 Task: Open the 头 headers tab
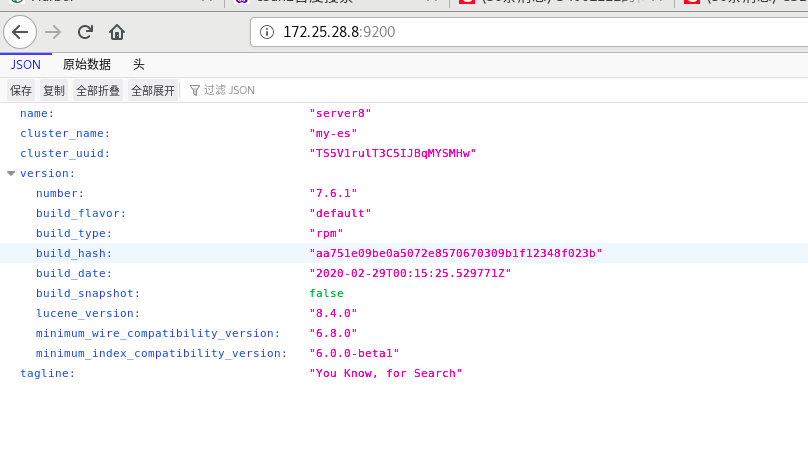(x=139, y=64)
